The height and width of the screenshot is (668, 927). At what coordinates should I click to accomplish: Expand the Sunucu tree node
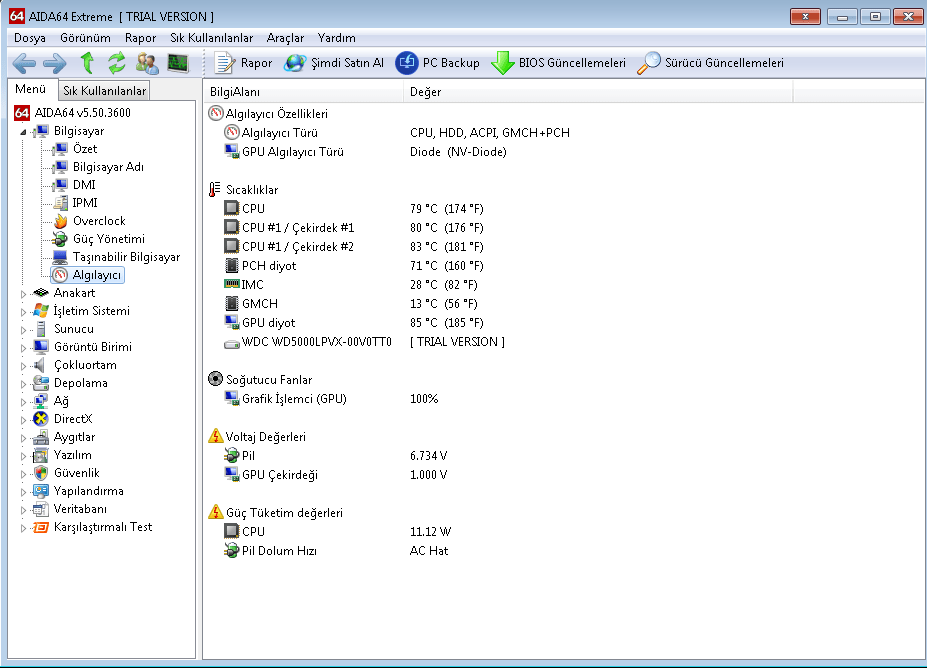[x=23, y=330]
